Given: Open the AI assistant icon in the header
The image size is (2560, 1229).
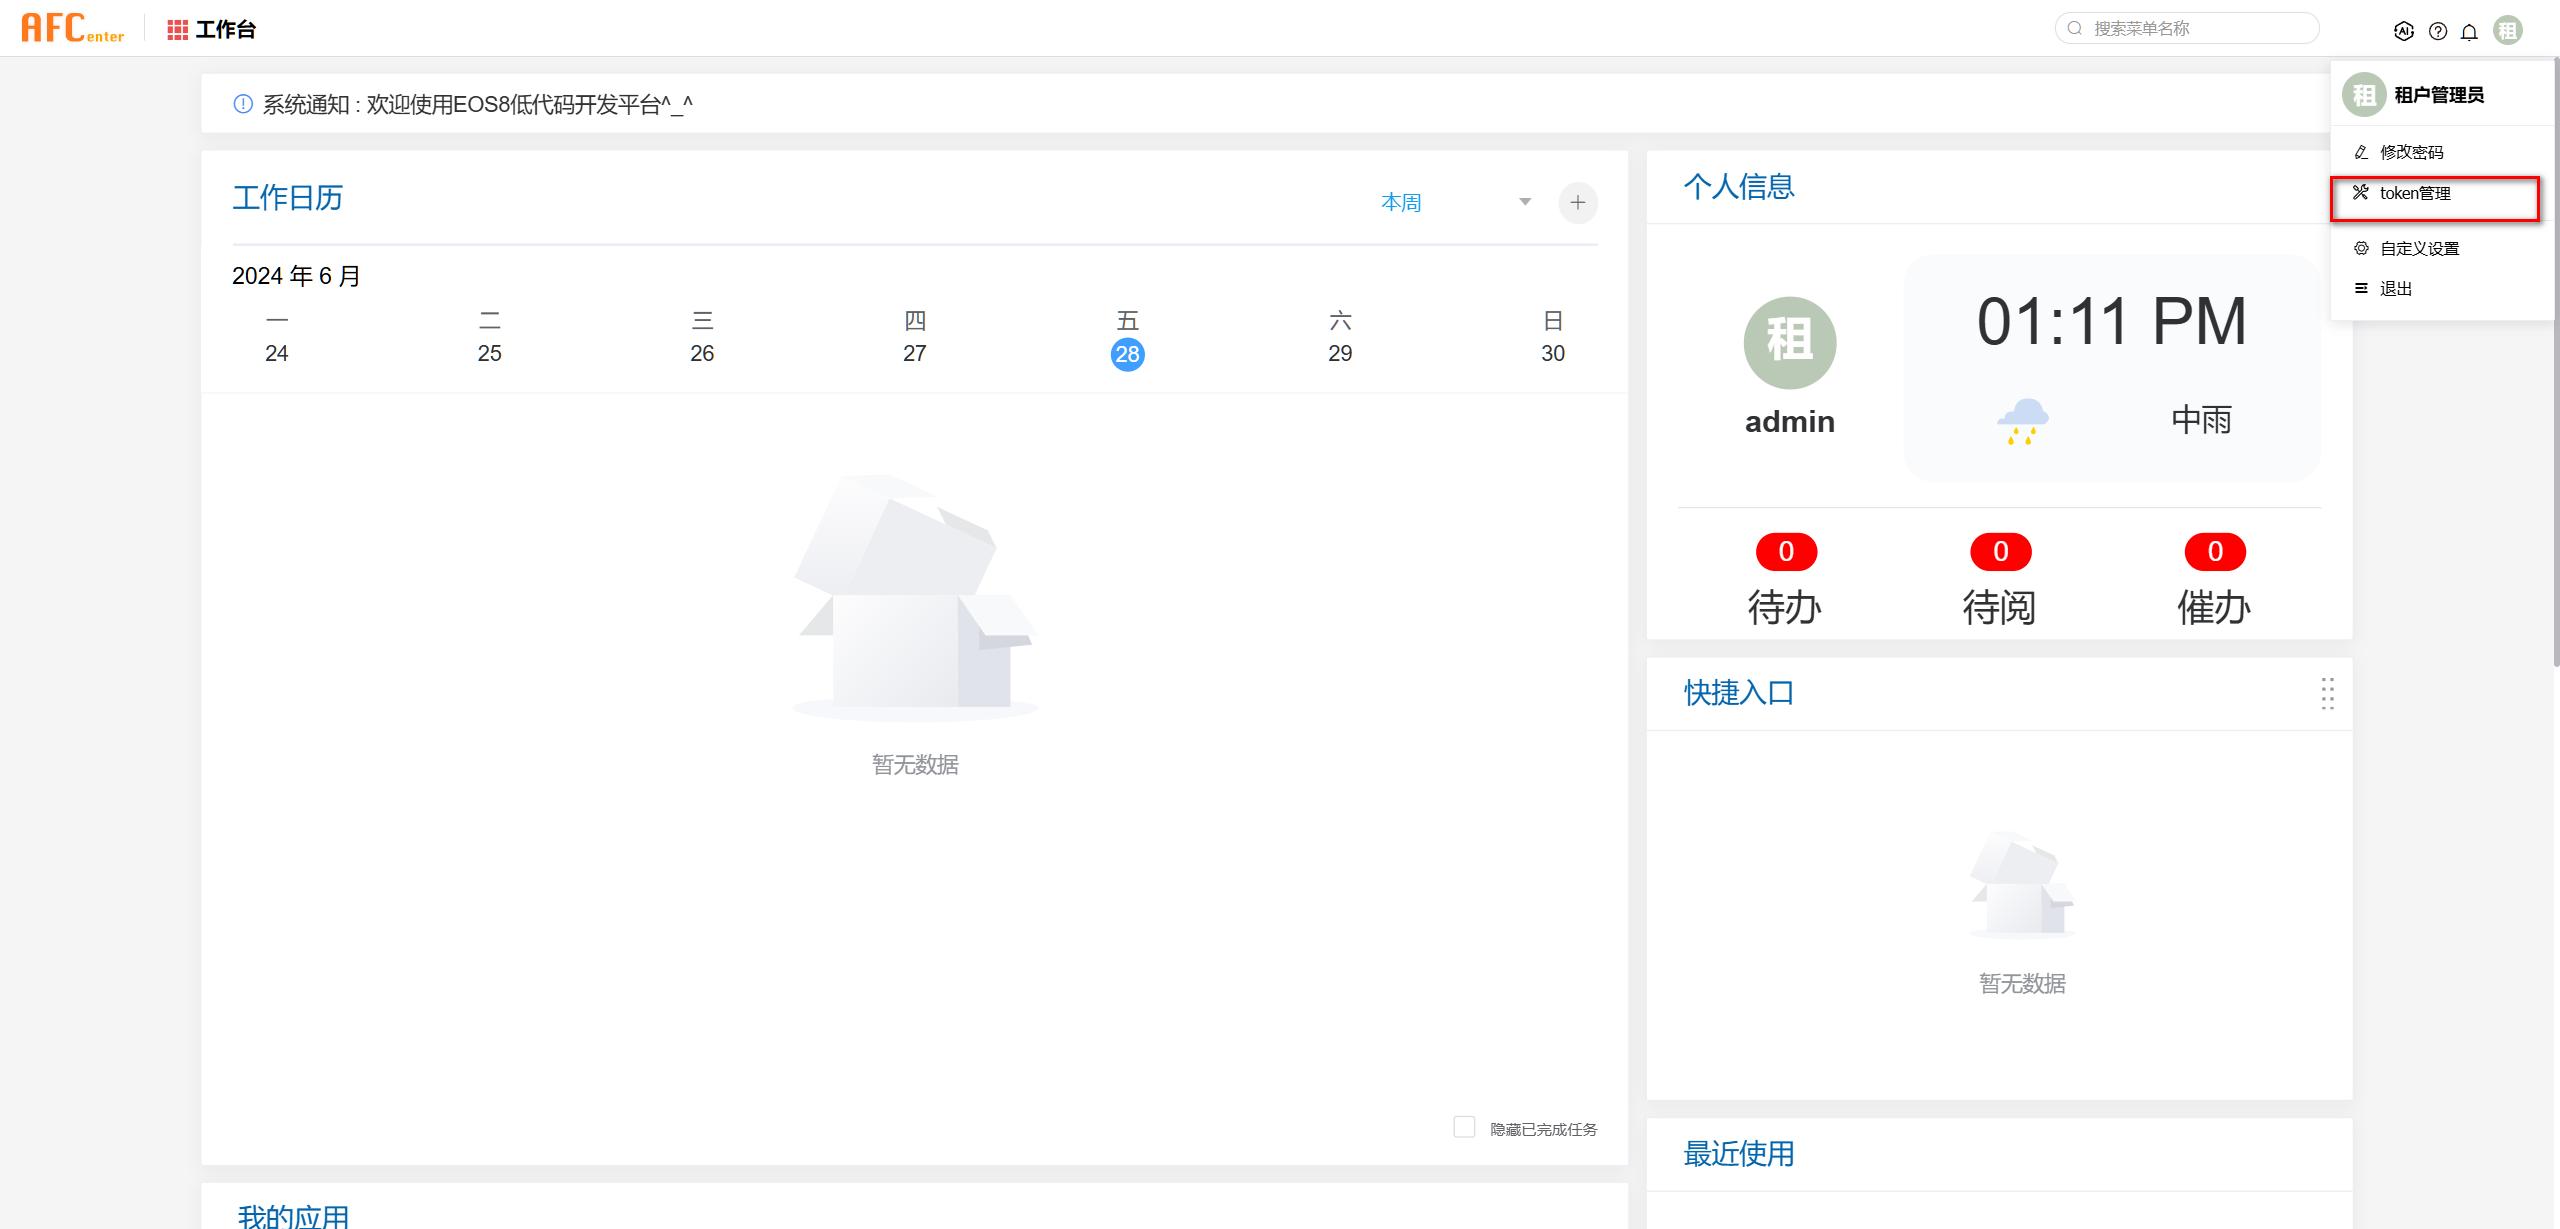Looking at the screenshot, I should click(x=2405, y=30).
